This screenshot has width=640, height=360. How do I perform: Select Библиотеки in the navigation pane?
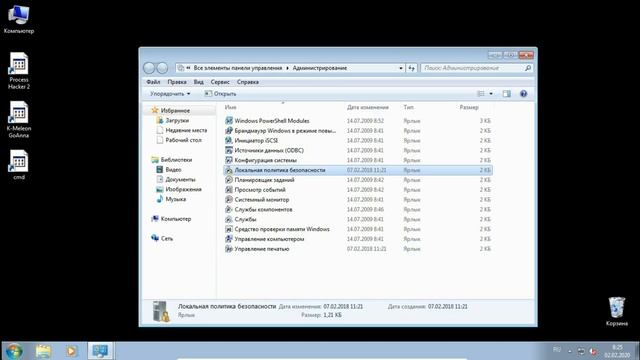(176, 160)
